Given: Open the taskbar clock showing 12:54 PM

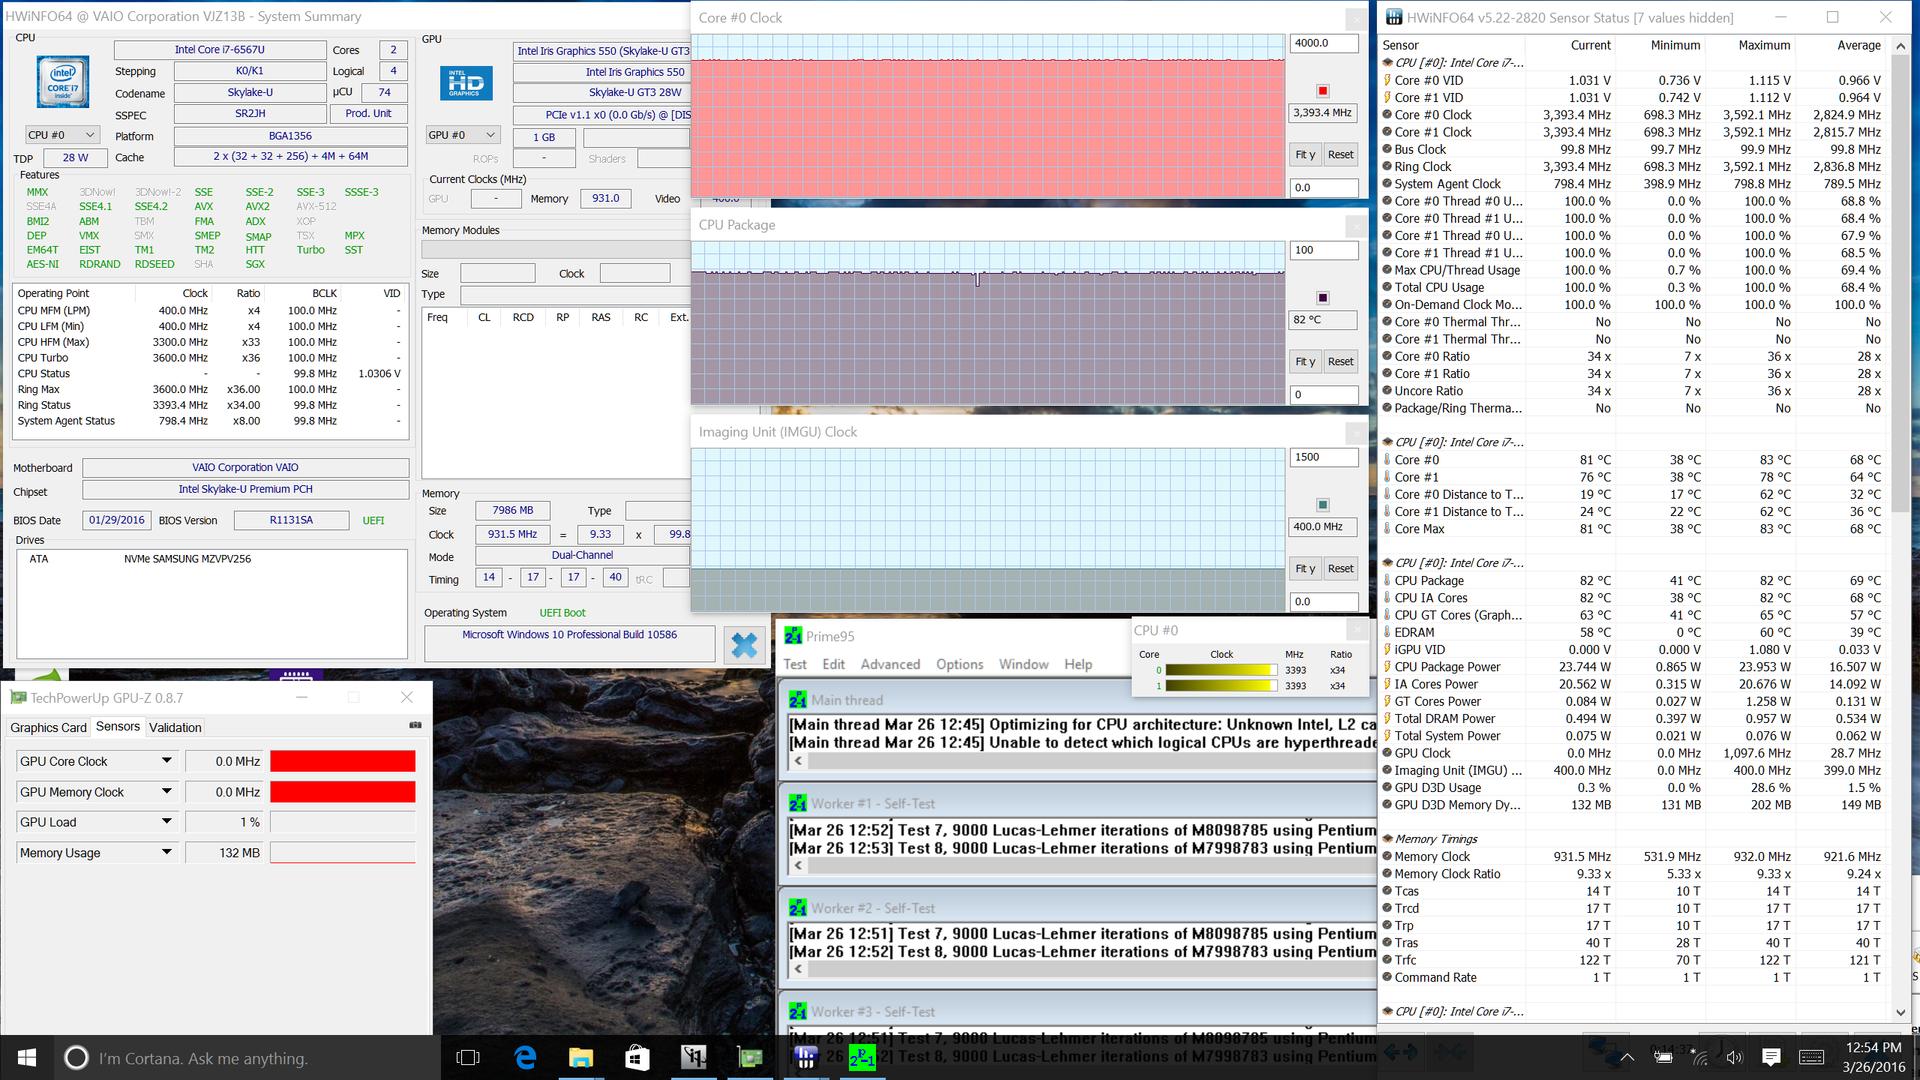Looking at the screenshot, I should 1873,1057.
